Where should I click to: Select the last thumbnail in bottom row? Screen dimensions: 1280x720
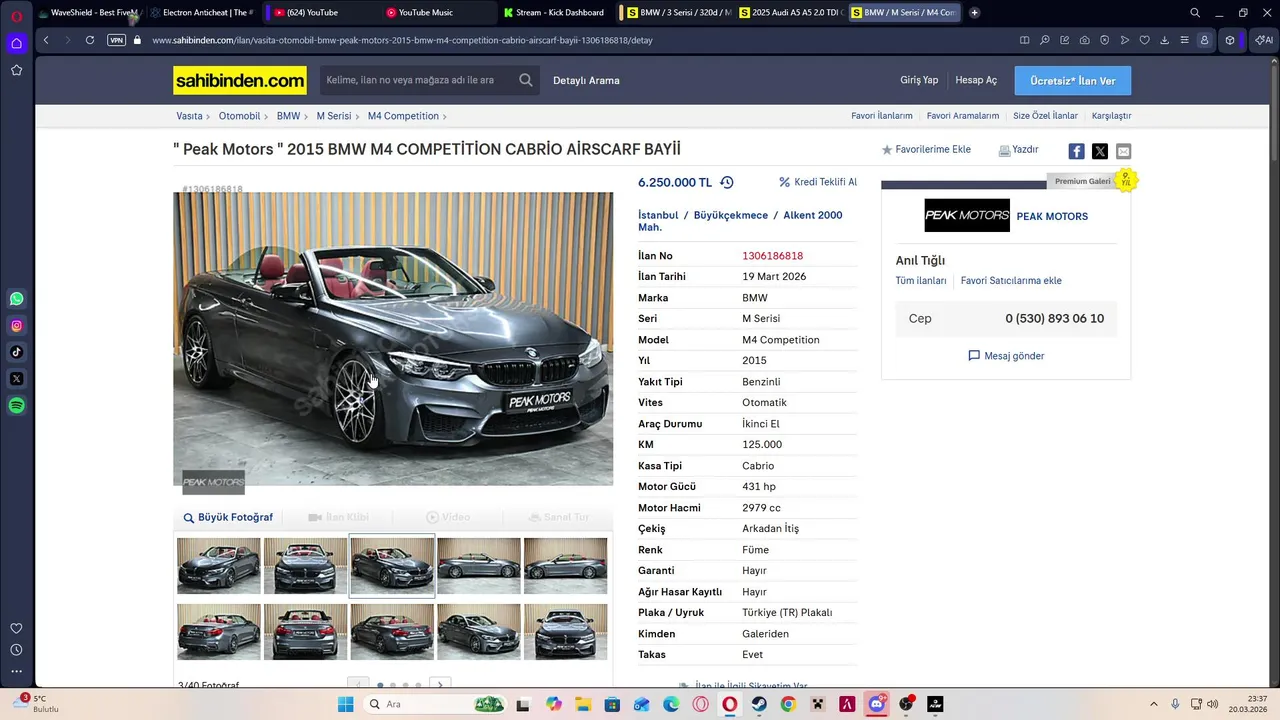click(x=565, y=631)
